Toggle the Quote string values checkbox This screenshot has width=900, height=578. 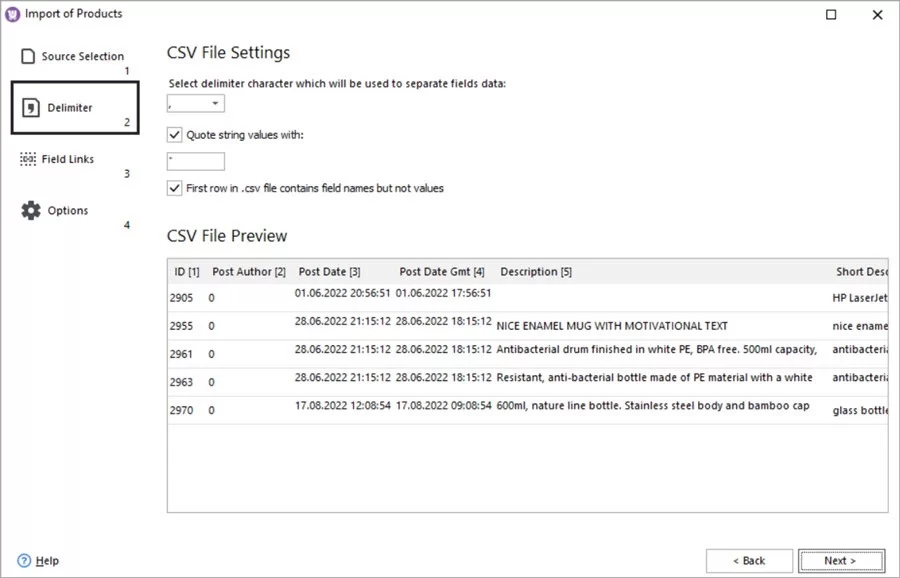(x=174, y=134)
